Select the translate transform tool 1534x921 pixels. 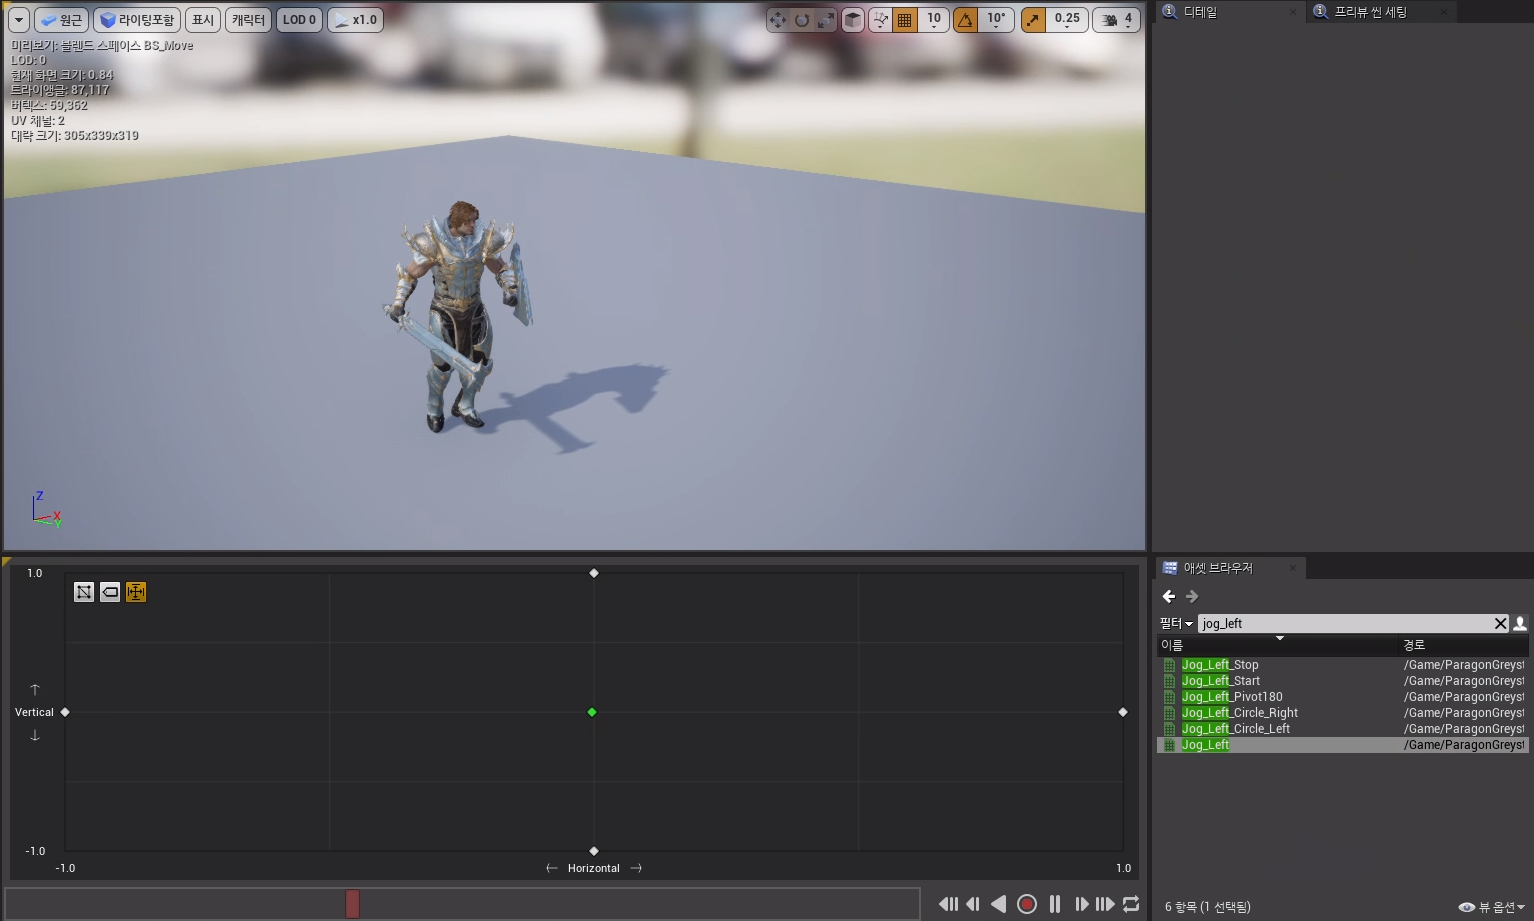[x=777, y=20]
